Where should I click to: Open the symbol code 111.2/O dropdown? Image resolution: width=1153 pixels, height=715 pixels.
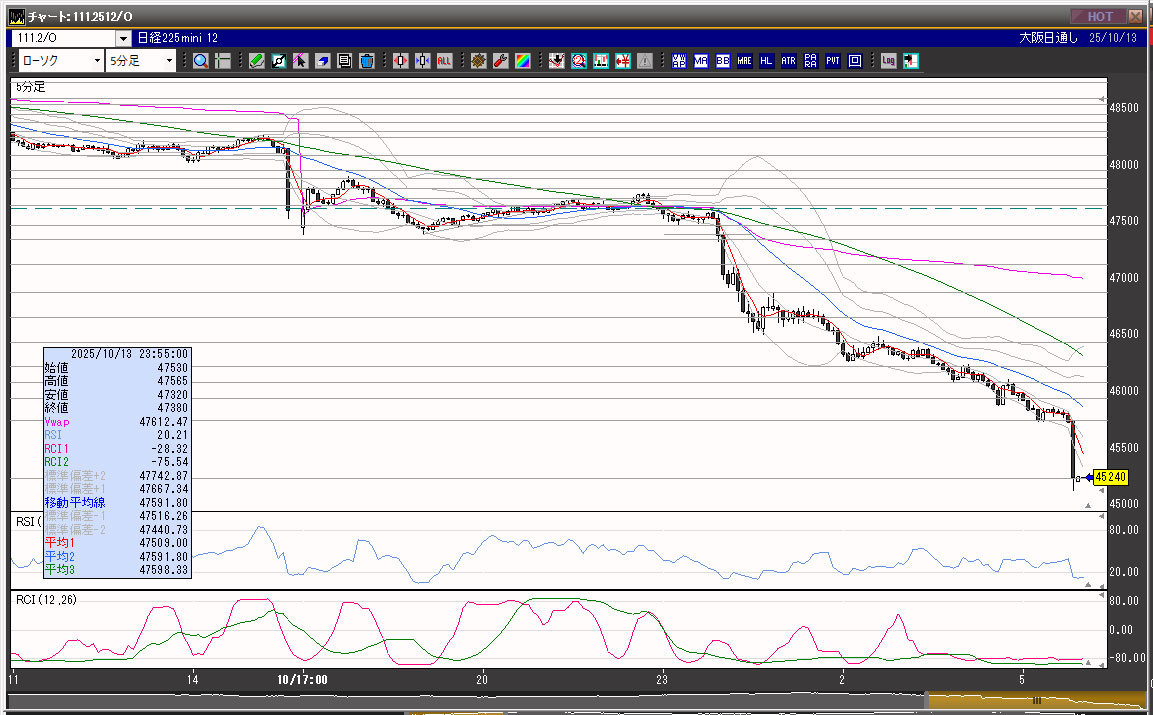123,38
